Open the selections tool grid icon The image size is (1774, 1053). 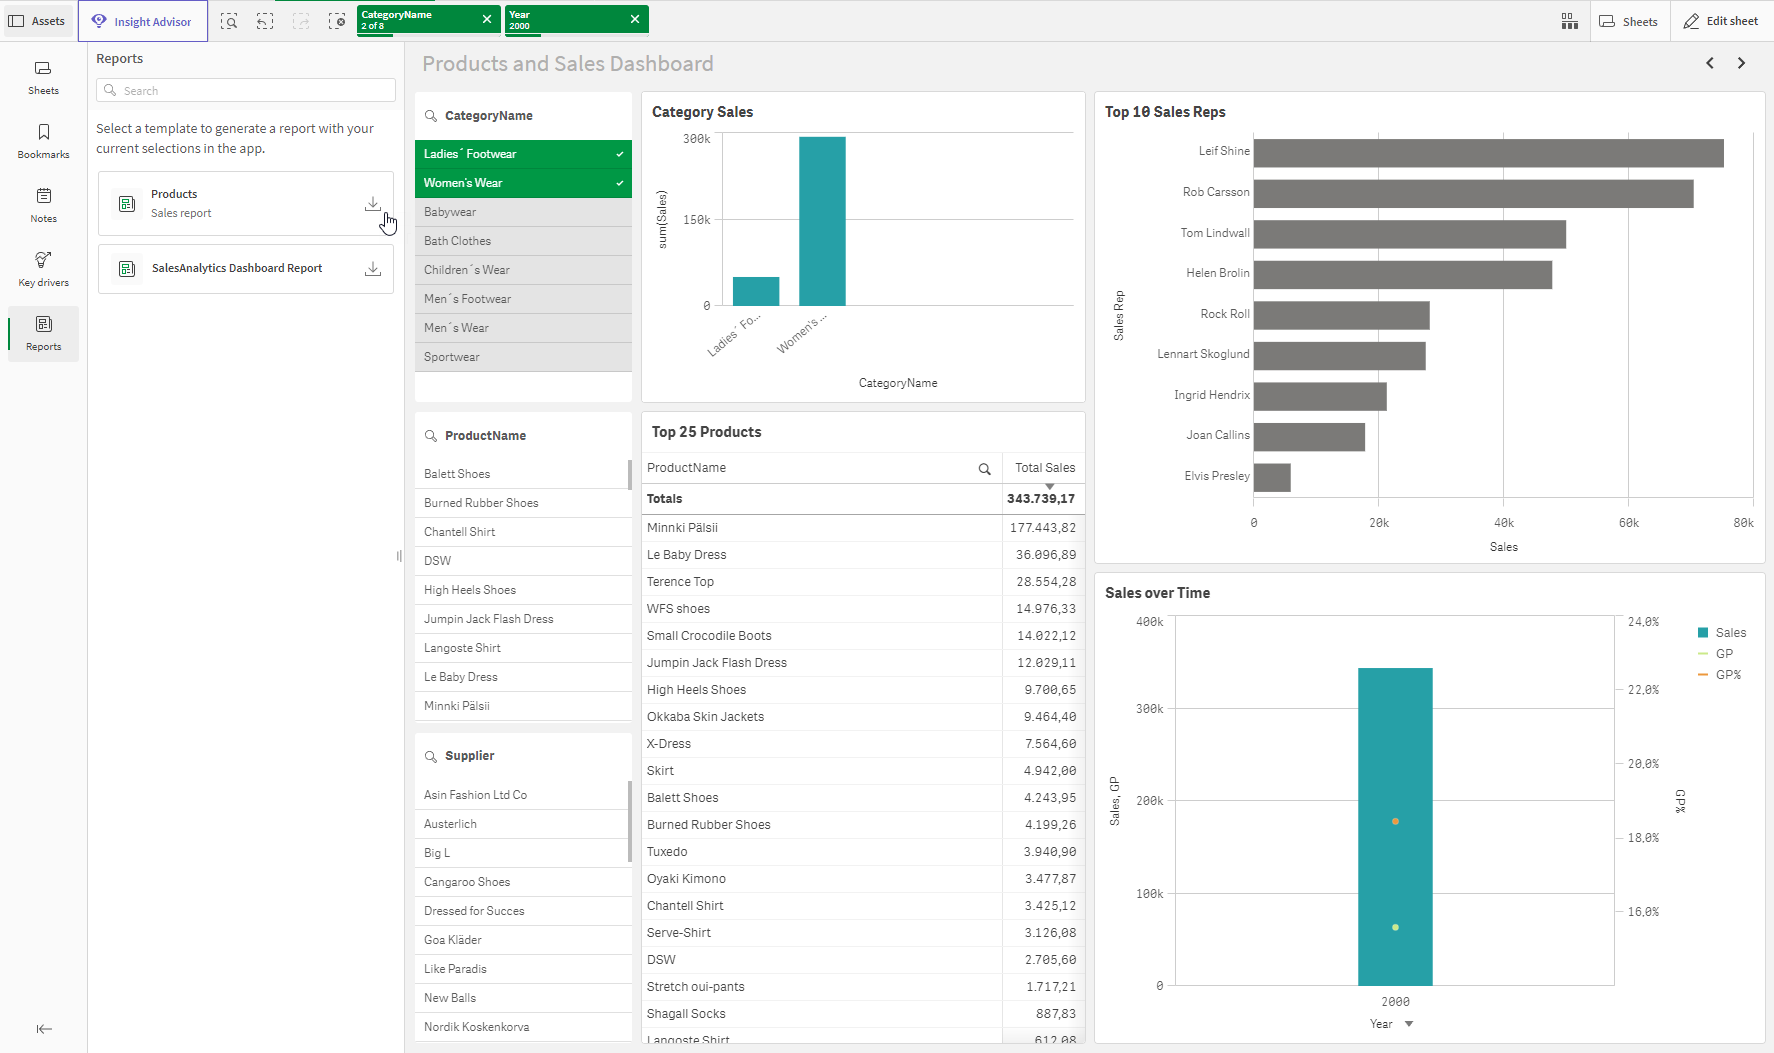(1569, 21)
